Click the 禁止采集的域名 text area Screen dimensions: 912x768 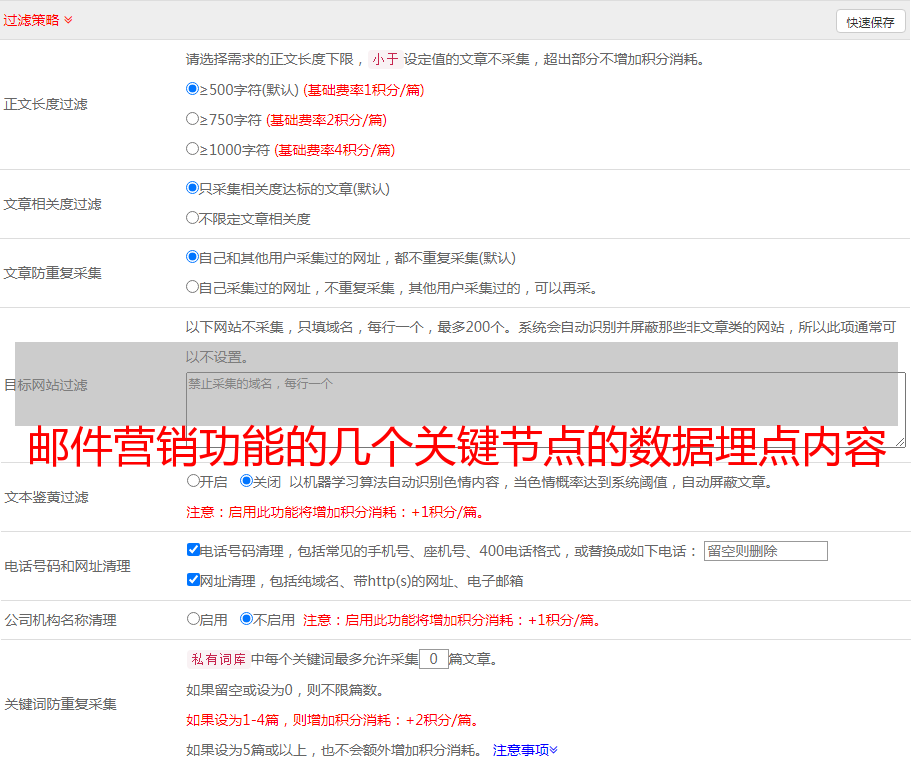(x=545, y=409)
